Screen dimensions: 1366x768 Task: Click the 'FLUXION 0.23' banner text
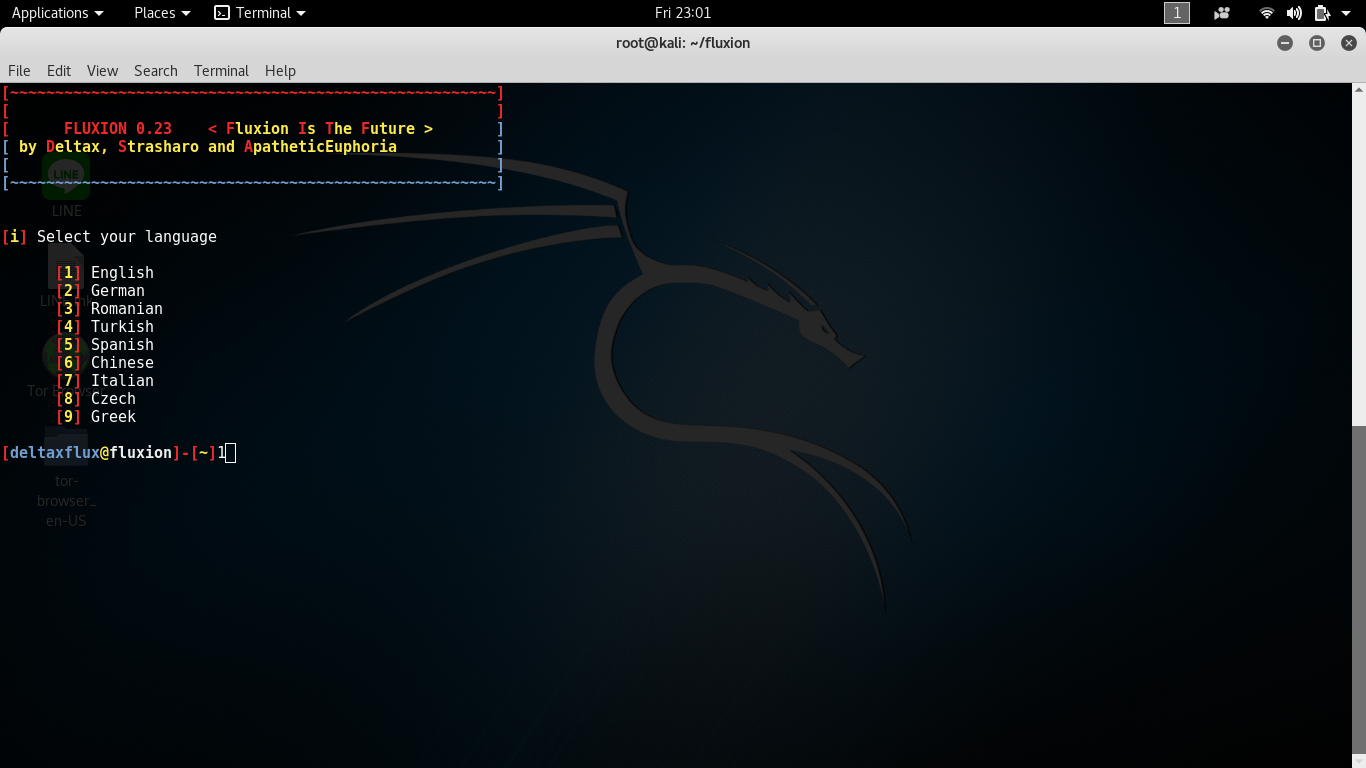coord(118,129)
